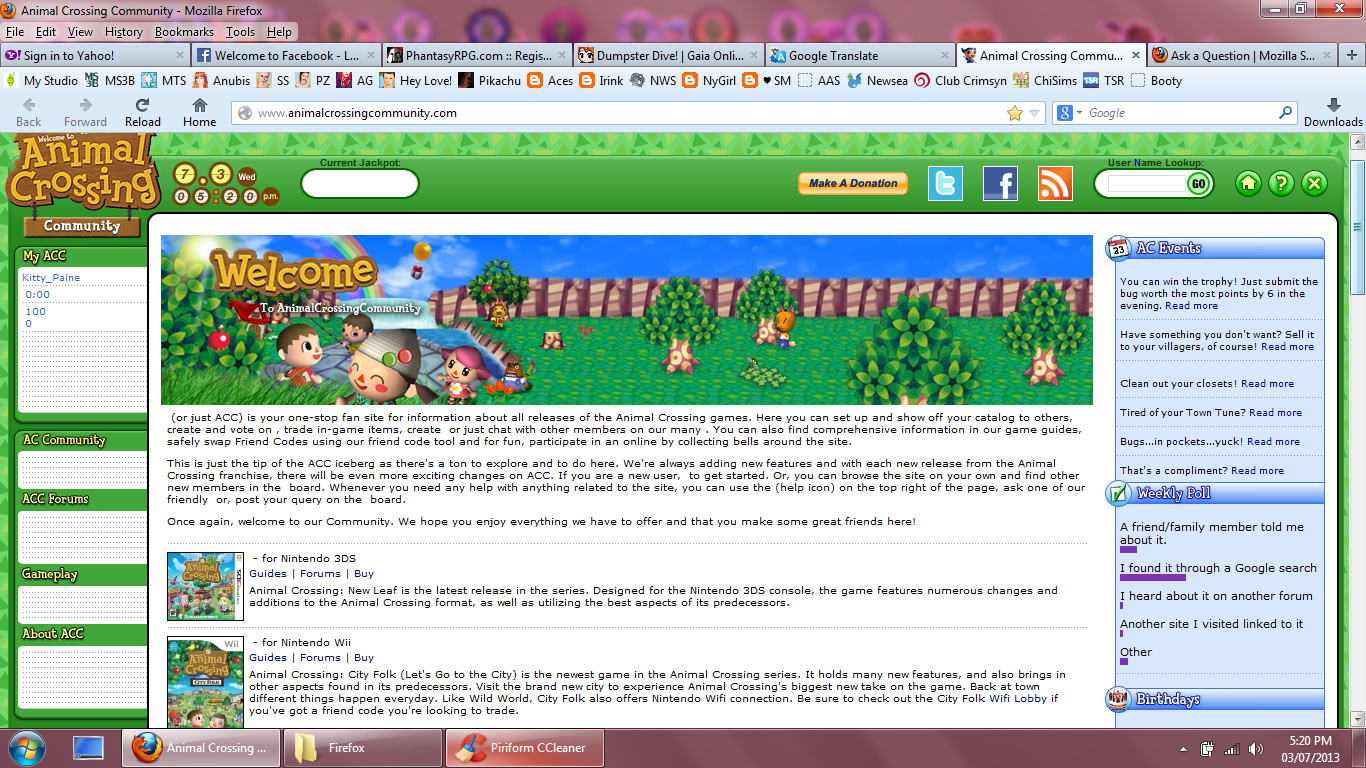This screenshot has height=768, width=1366.
Task: Open the File menu
Action: (15, 32)
